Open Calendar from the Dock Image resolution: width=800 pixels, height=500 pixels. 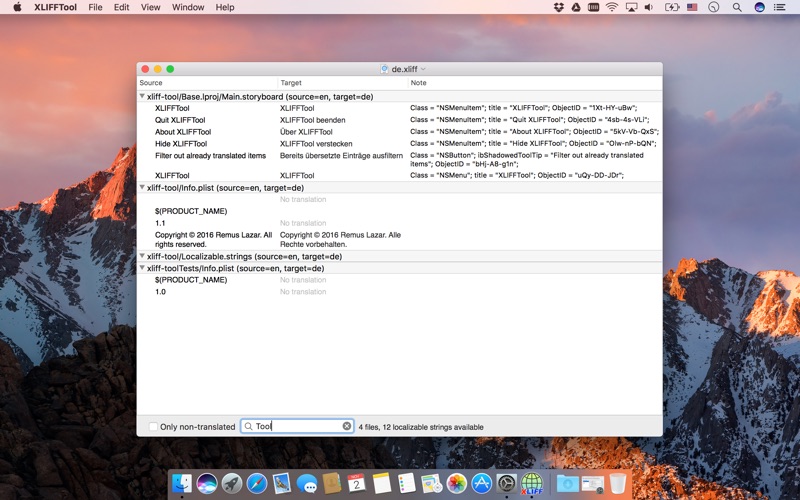coord(357,483)
